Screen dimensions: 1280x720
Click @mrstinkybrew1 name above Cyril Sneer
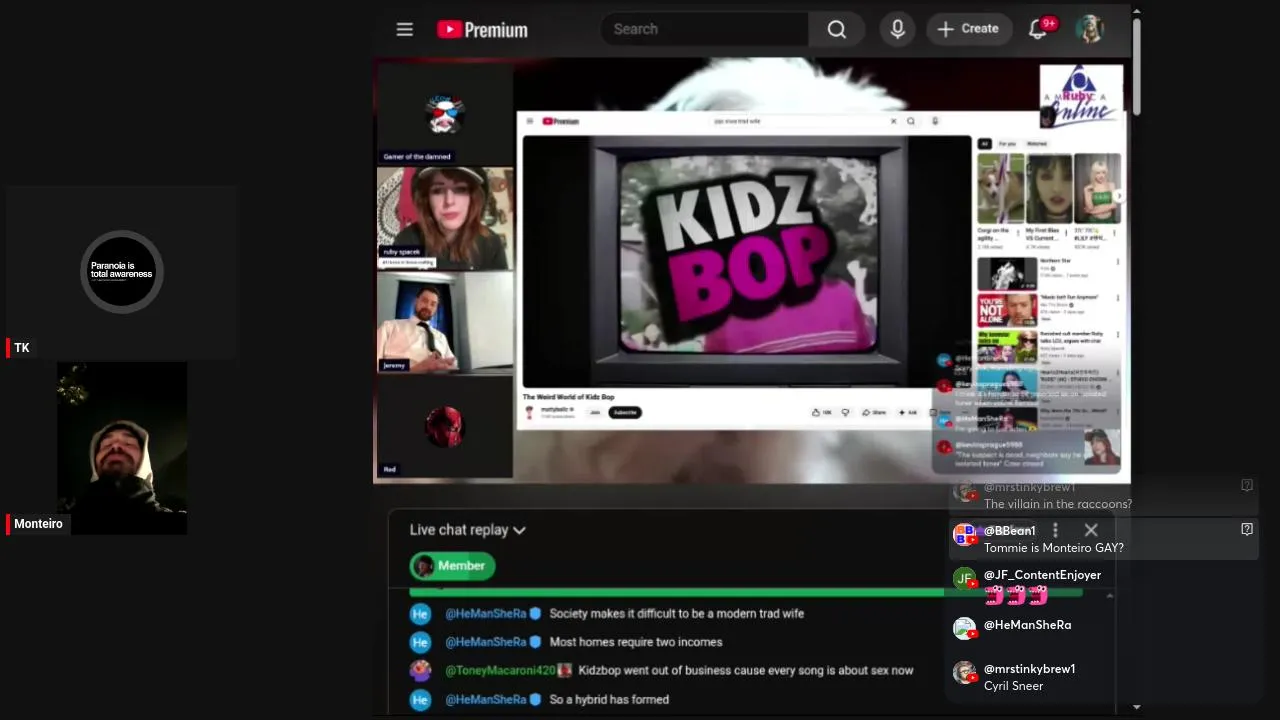pos(1029,669)
